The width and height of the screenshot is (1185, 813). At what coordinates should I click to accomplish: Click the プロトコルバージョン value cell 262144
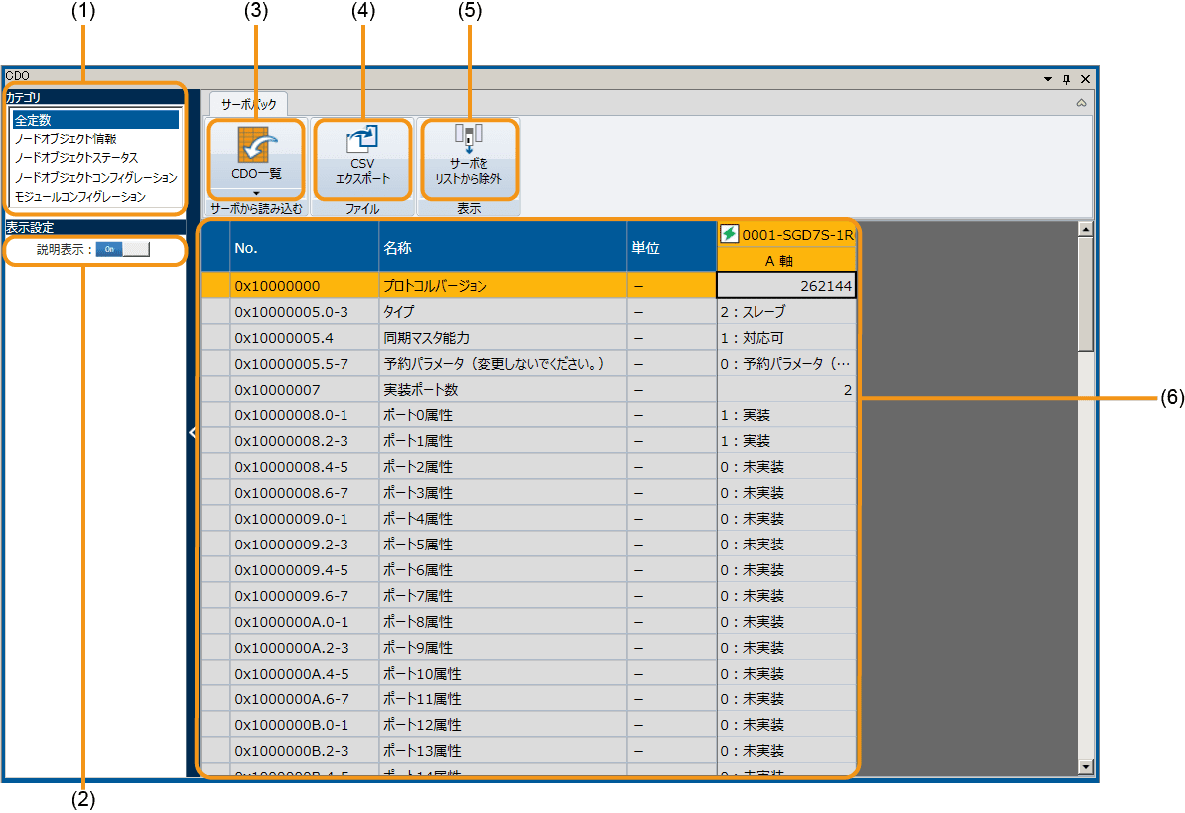[x=786, y=286]
